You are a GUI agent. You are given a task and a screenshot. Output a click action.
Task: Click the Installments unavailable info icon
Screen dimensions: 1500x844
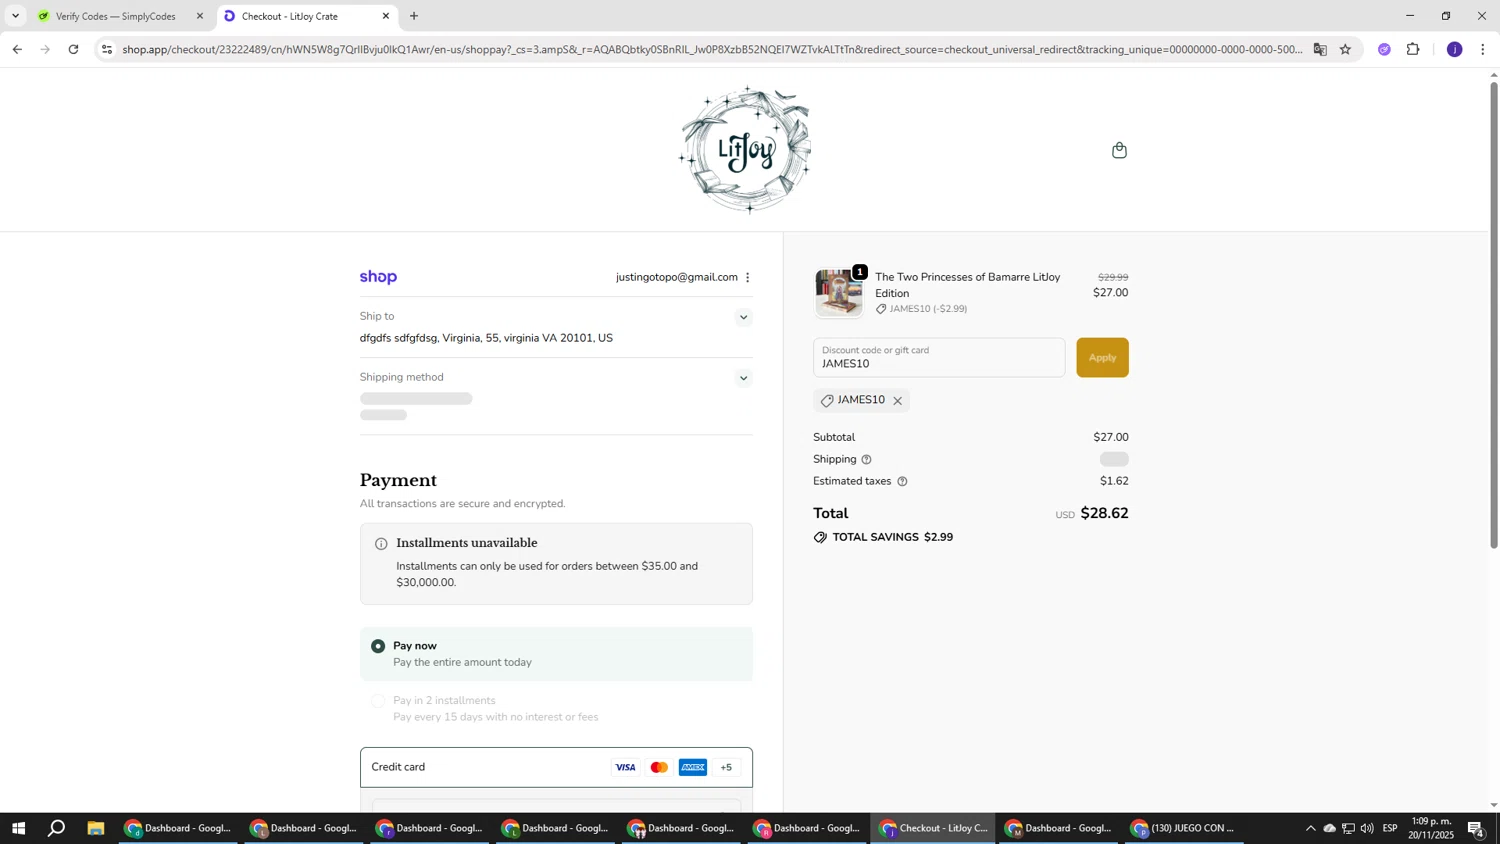click(381, 544)
